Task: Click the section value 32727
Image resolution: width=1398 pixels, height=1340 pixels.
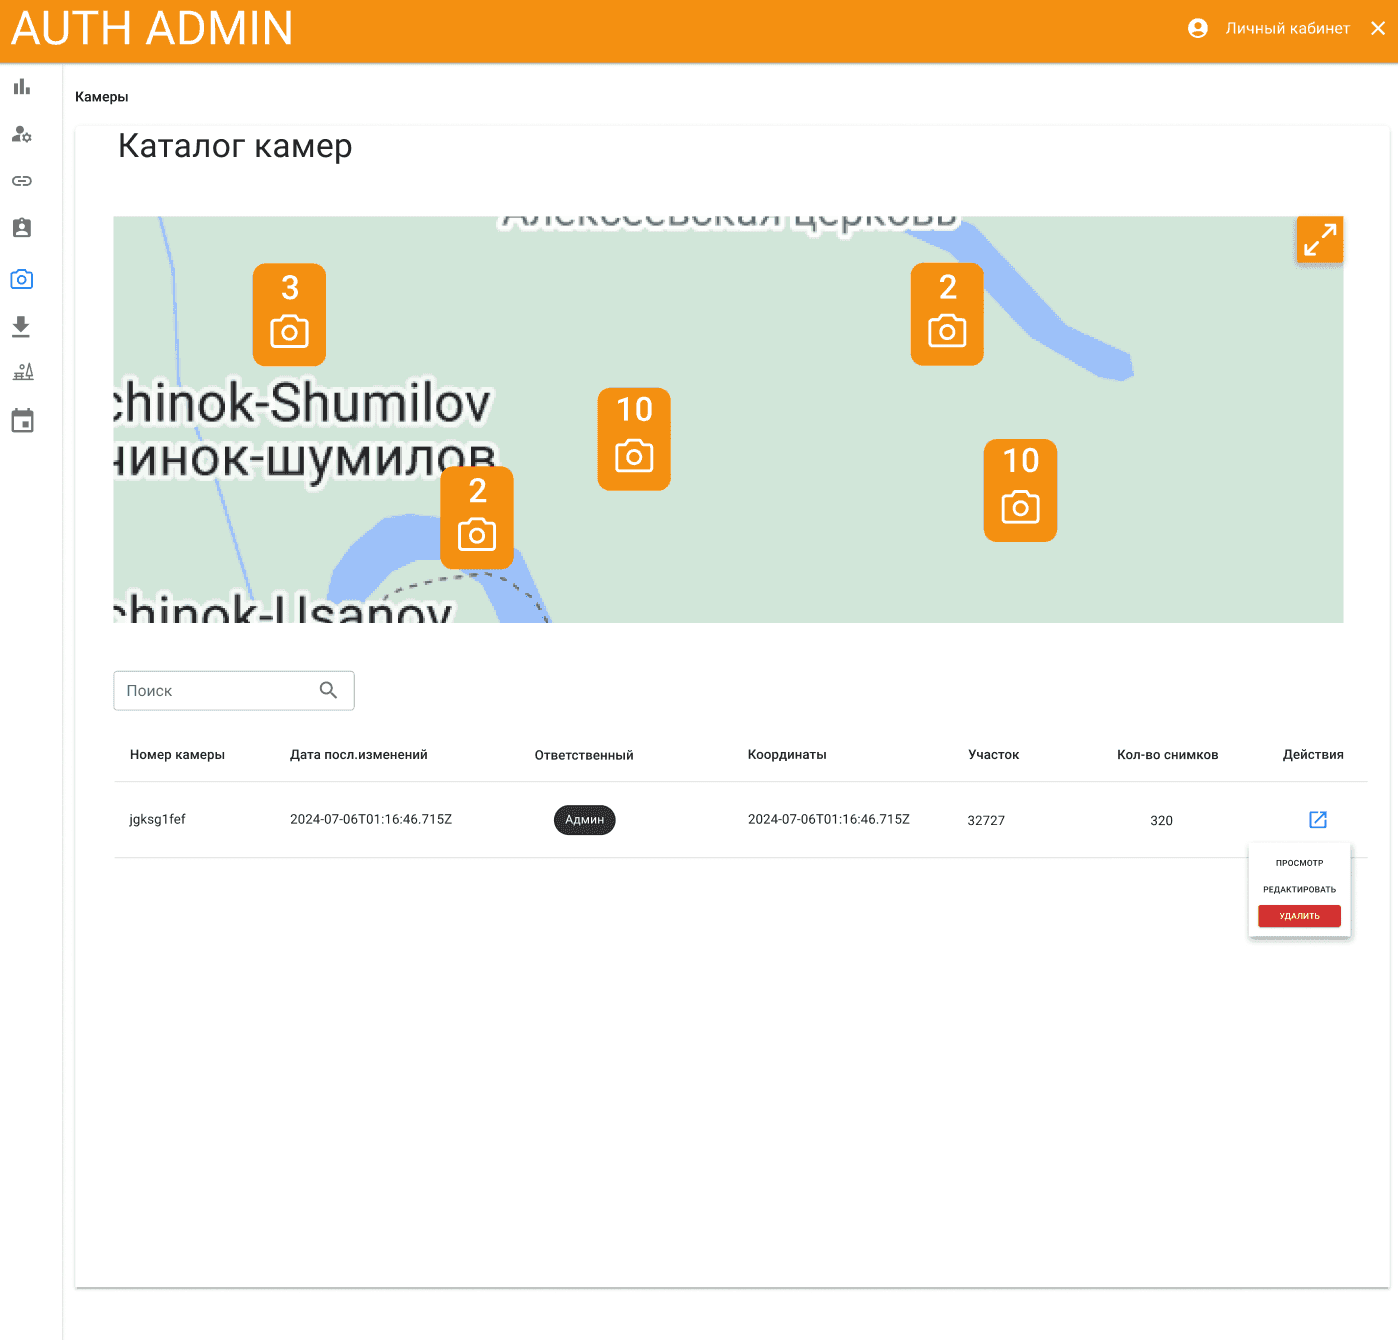Action: click(986, 820)
